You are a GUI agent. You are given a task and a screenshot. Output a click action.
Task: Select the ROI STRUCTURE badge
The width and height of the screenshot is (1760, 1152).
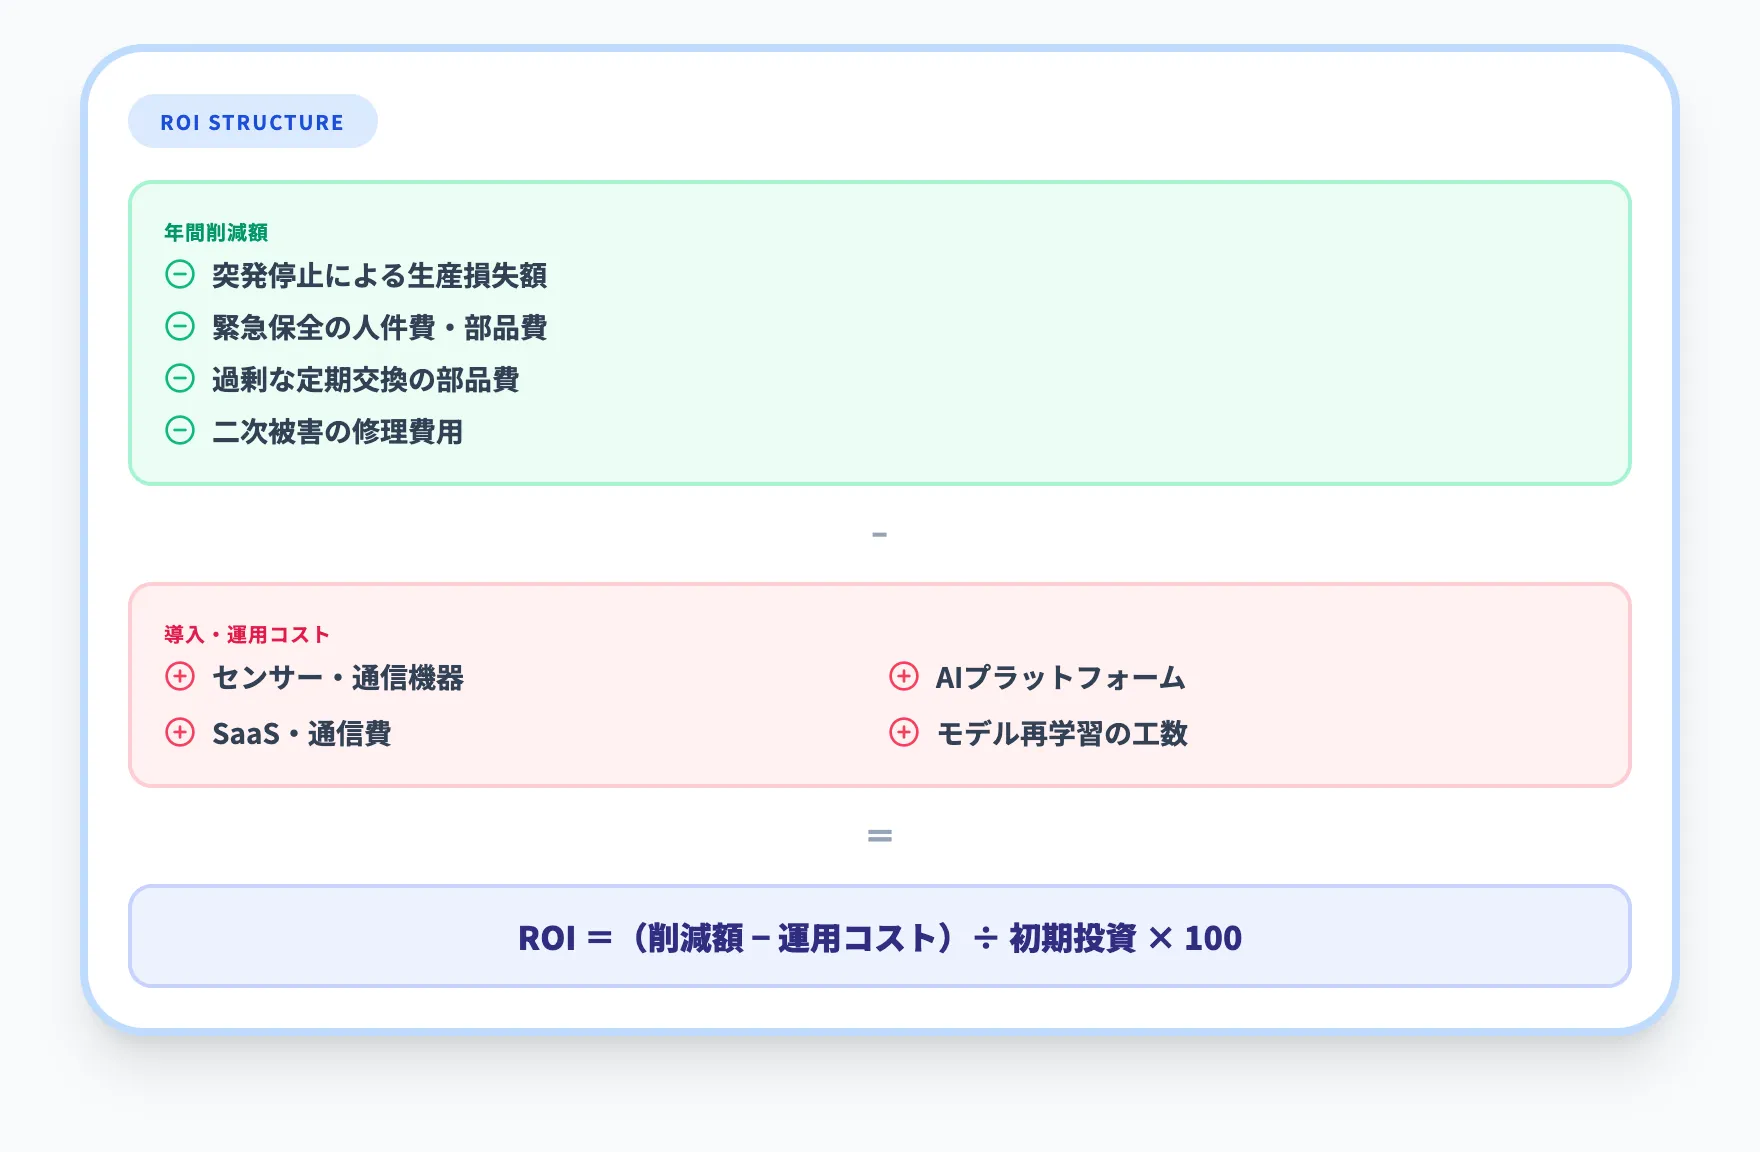pos(253,121)
